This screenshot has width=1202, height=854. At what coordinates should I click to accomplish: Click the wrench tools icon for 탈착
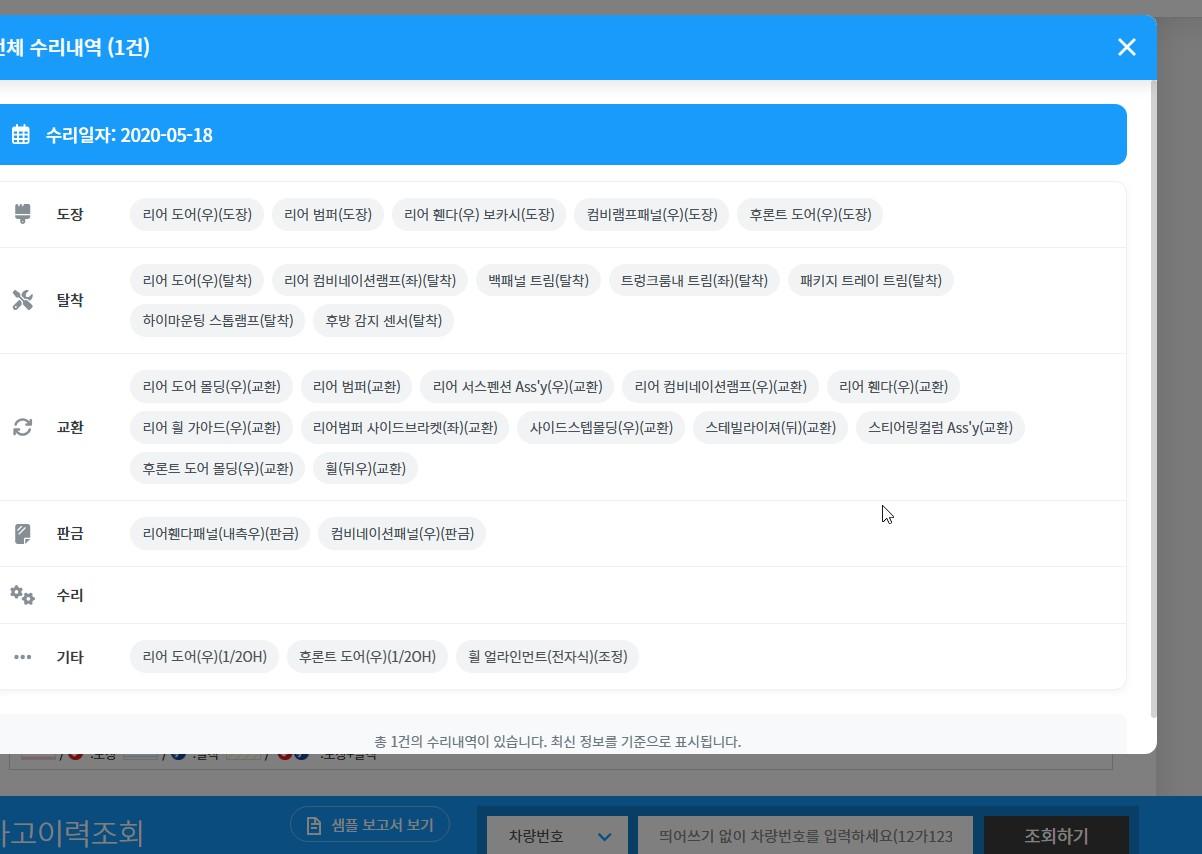(23, 300)
